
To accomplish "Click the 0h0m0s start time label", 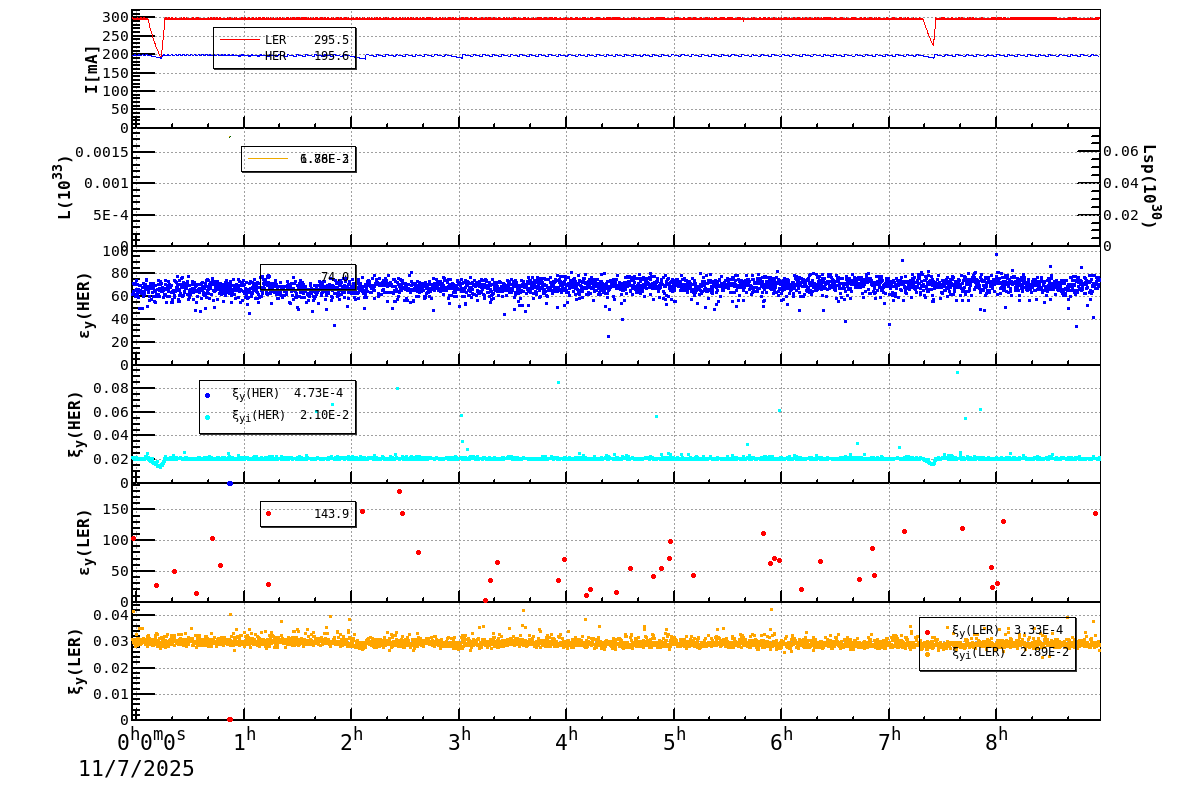I will tap(152, 740).
